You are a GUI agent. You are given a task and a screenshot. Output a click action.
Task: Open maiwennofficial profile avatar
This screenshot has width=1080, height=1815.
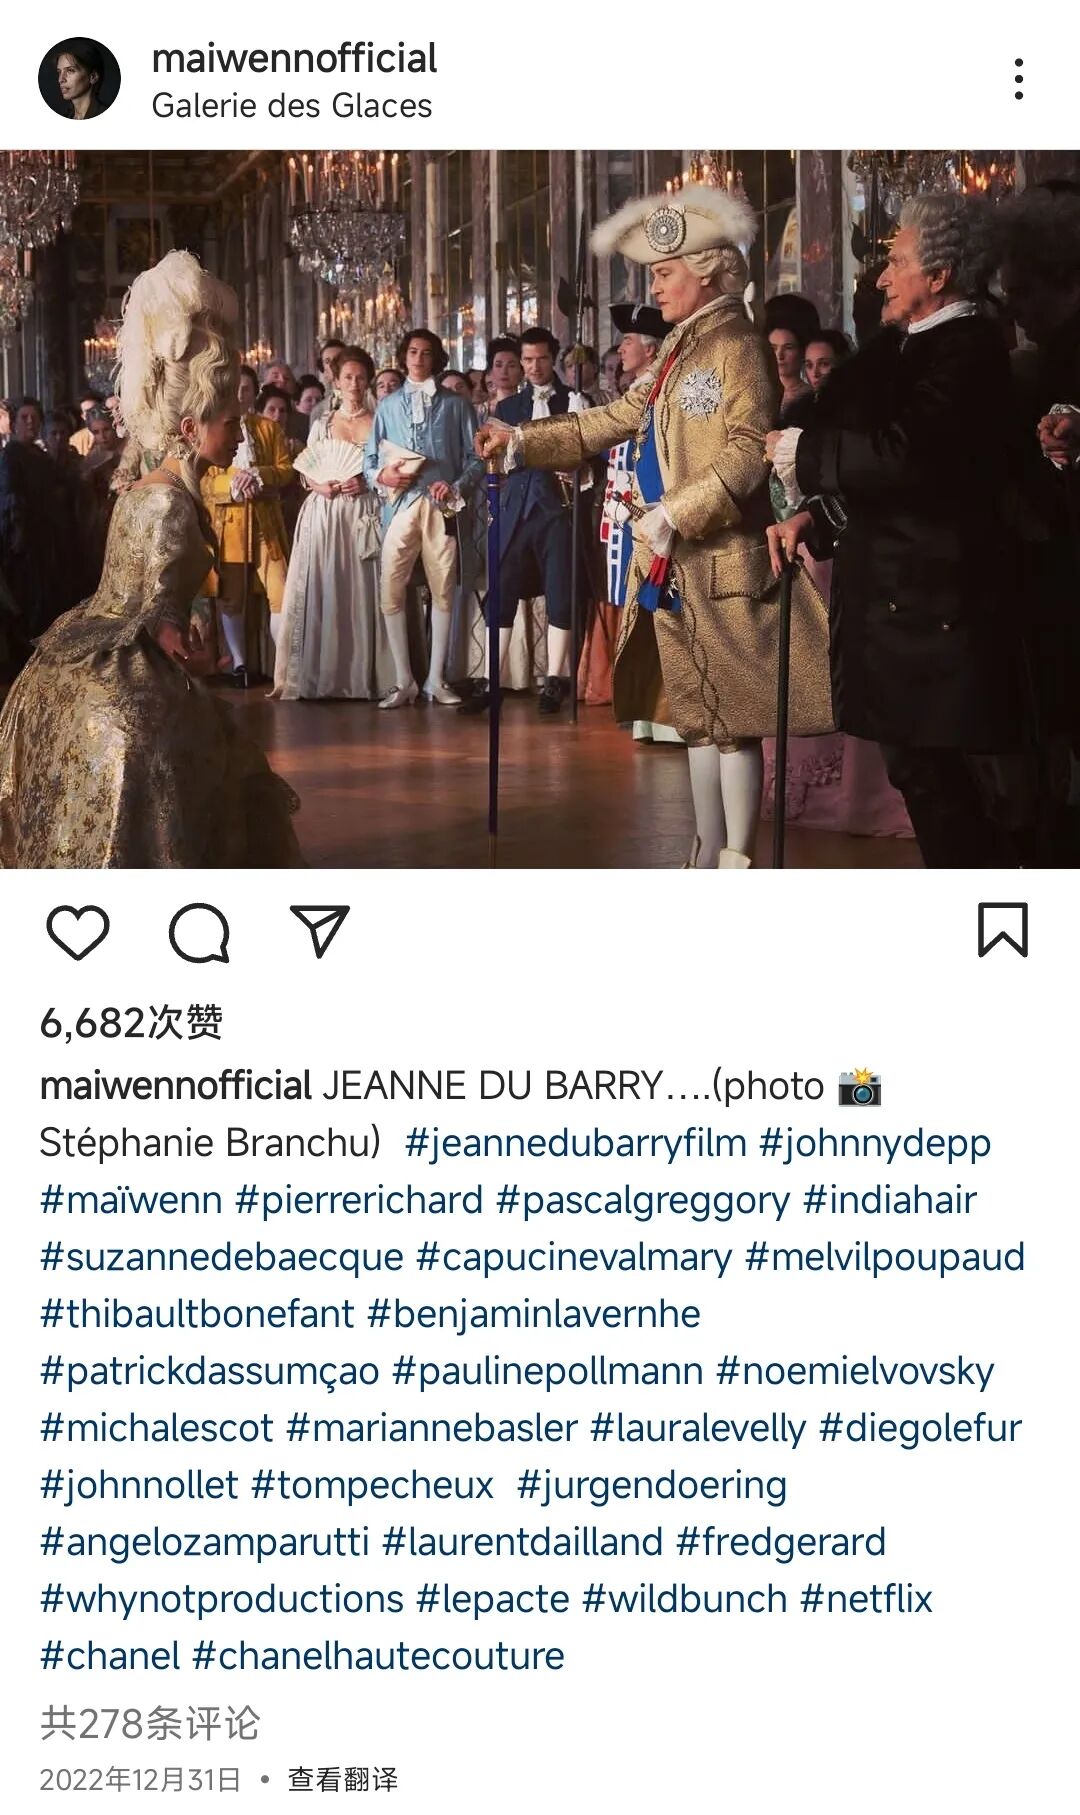coord(79,79)
